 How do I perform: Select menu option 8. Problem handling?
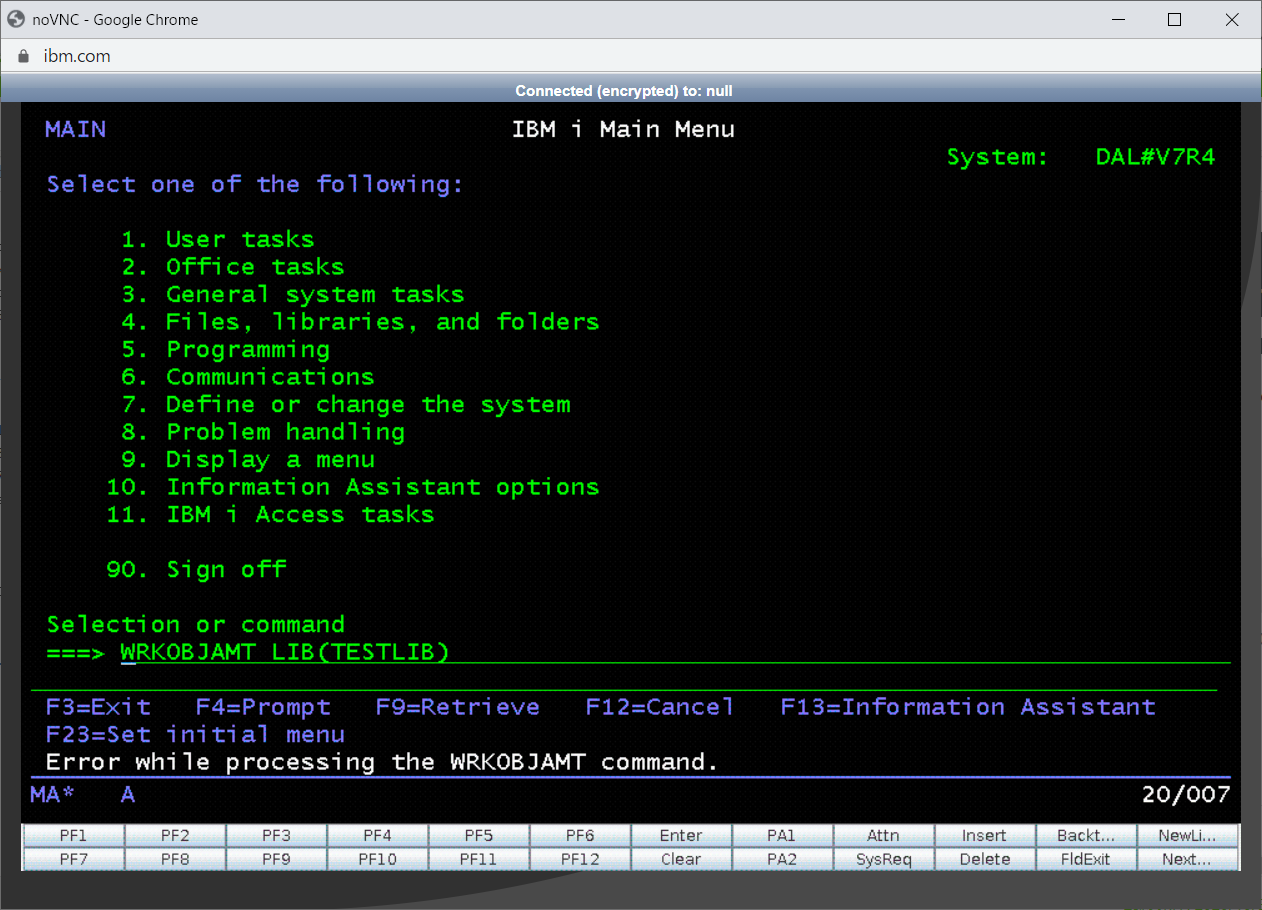click(263, 432)
